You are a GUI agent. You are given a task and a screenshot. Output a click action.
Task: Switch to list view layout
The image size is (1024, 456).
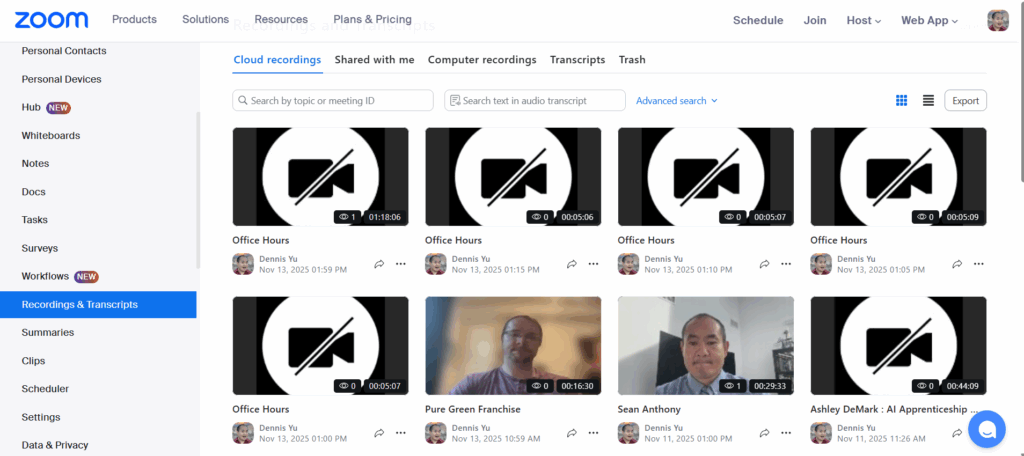click(928, 101)
